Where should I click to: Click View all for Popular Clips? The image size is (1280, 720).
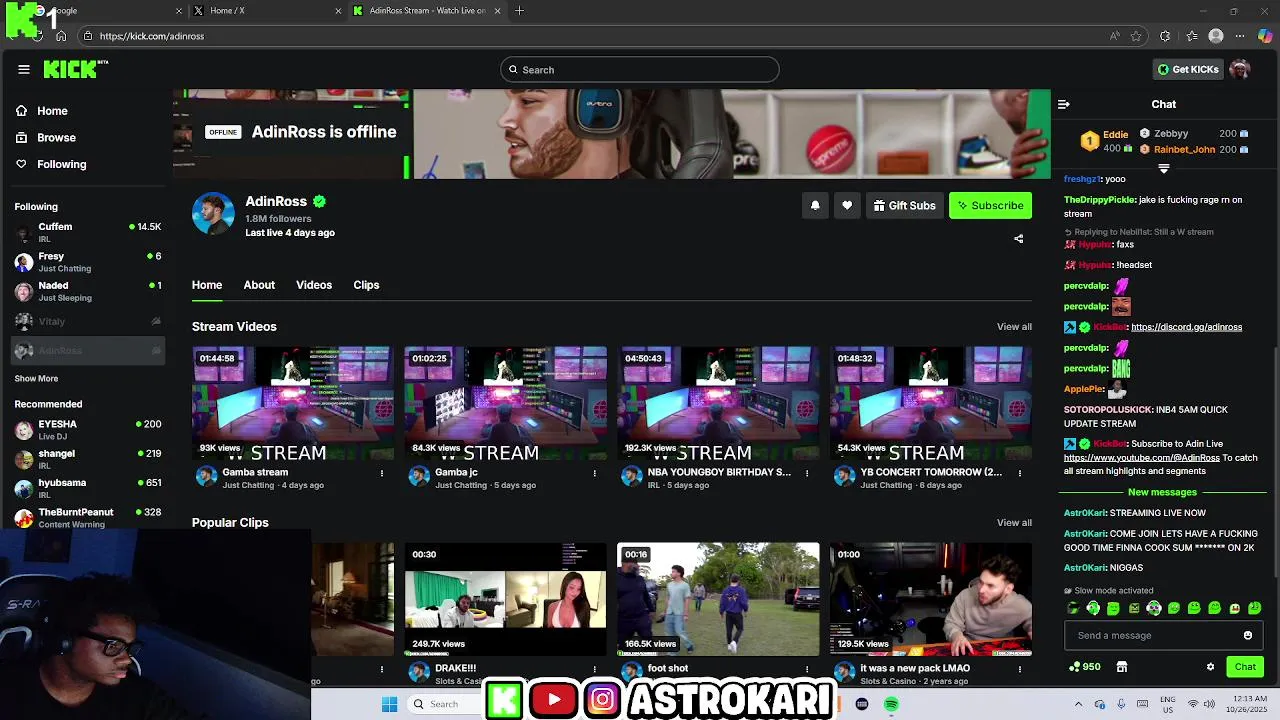(x=1014, y=523)
